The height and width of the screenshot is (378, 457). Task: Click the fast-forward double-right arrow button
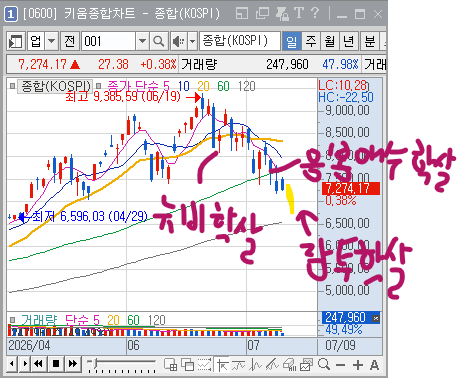tap(73, 364)
